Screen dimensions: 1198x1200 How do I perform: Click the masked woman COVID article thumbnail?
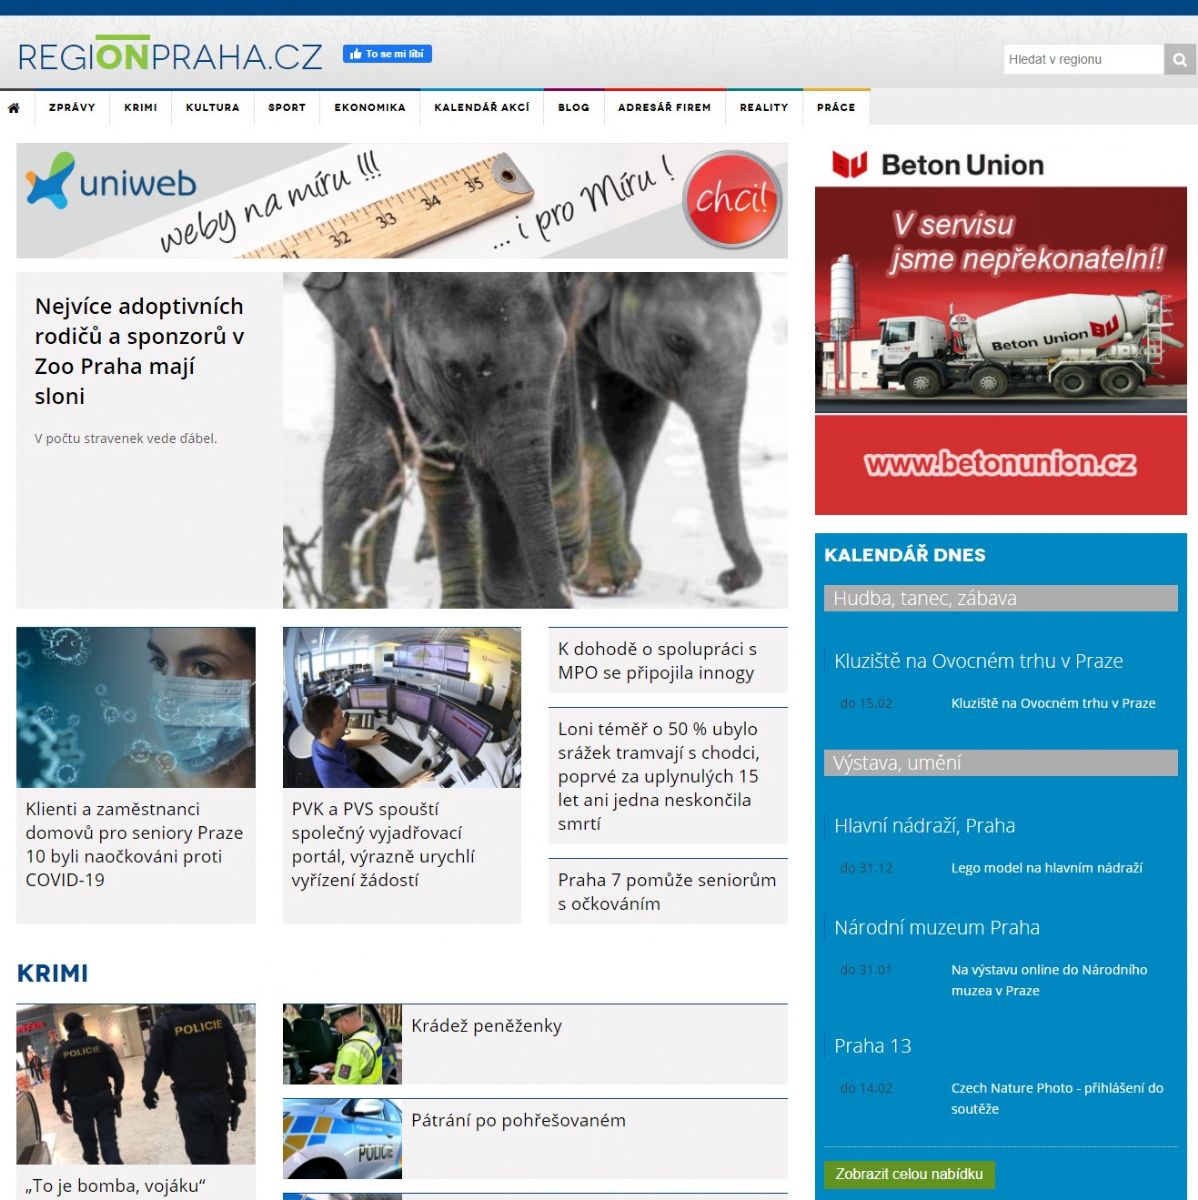tap(136, 707)
